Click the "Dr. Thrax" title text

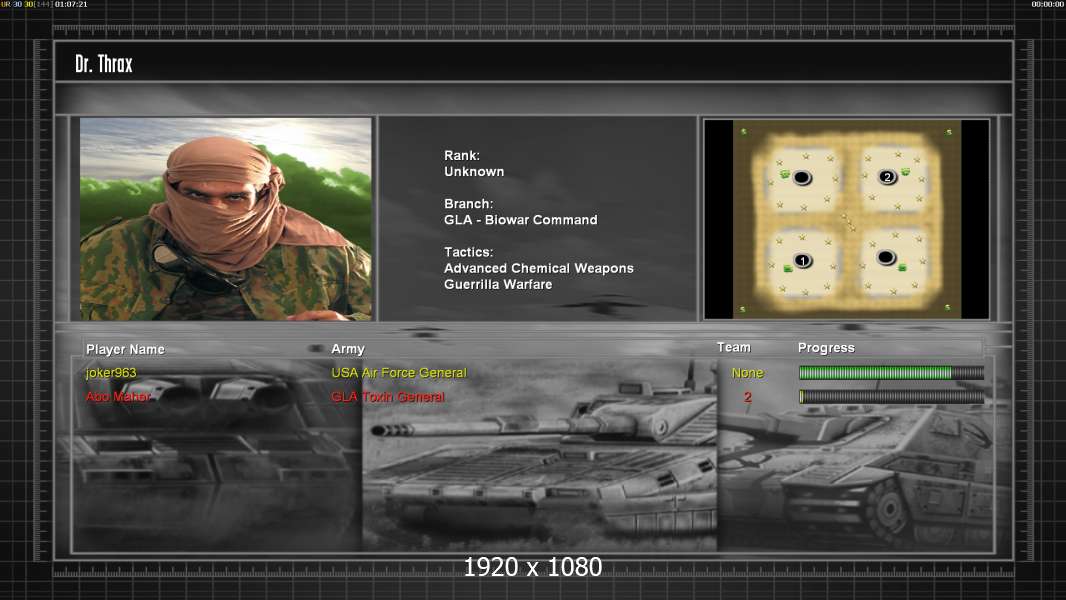103,64
